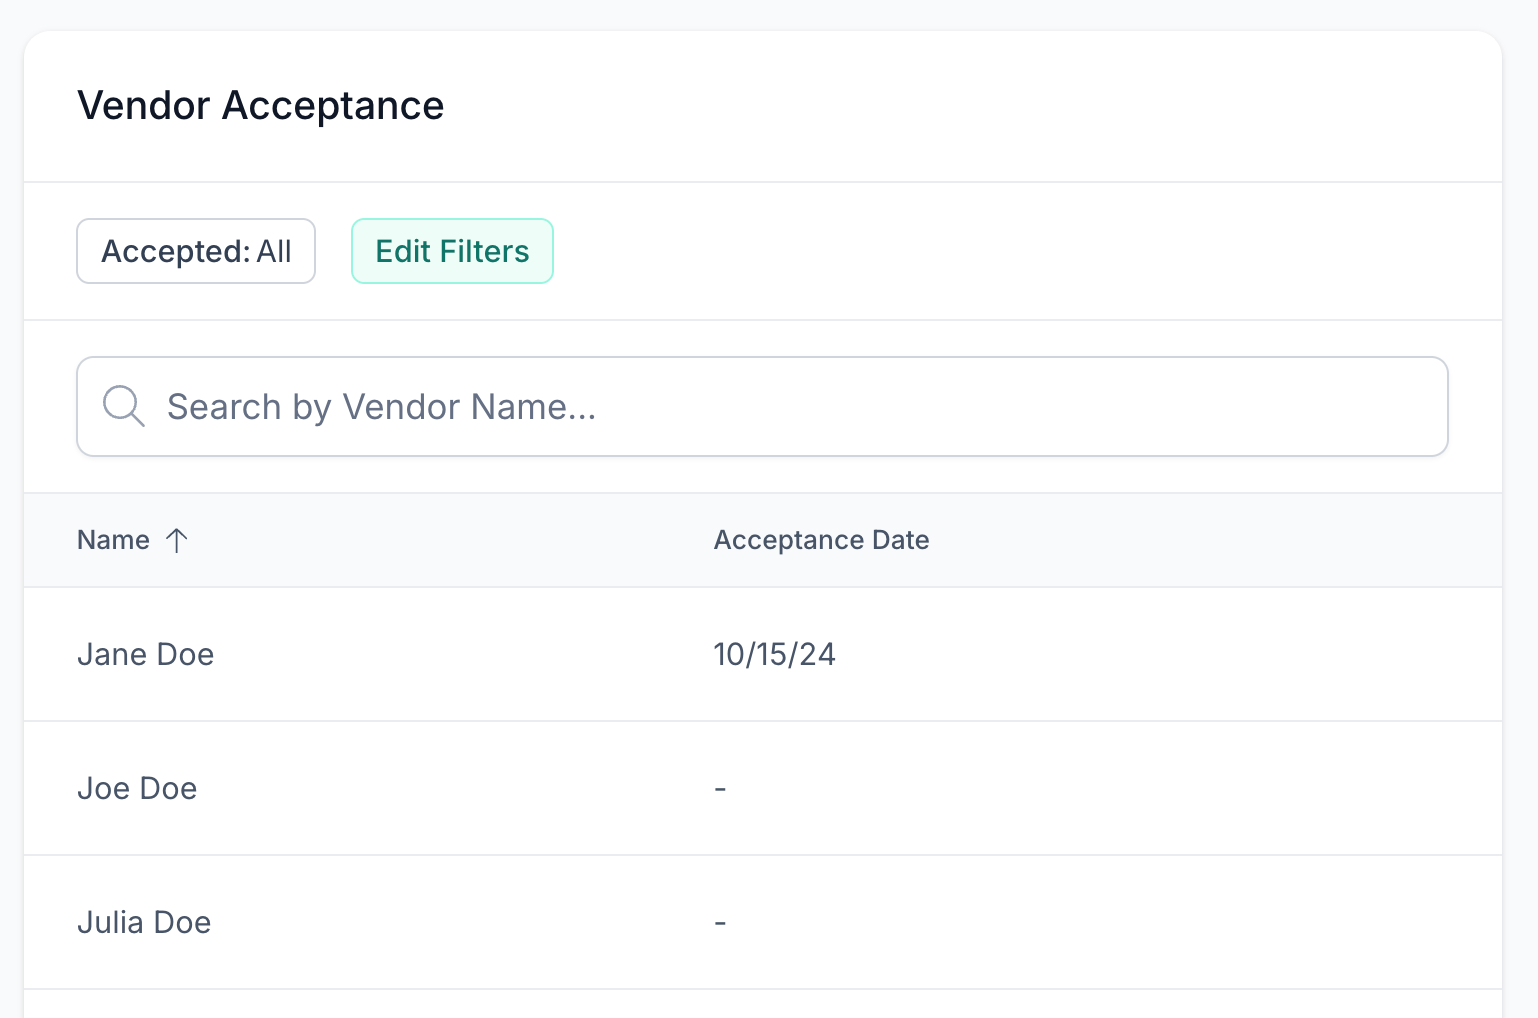Image resolution: width=1538 pixels, height=1018 pixels.
Task: Click Julia Doe's empty acceptance date dash
Action: 720,923
